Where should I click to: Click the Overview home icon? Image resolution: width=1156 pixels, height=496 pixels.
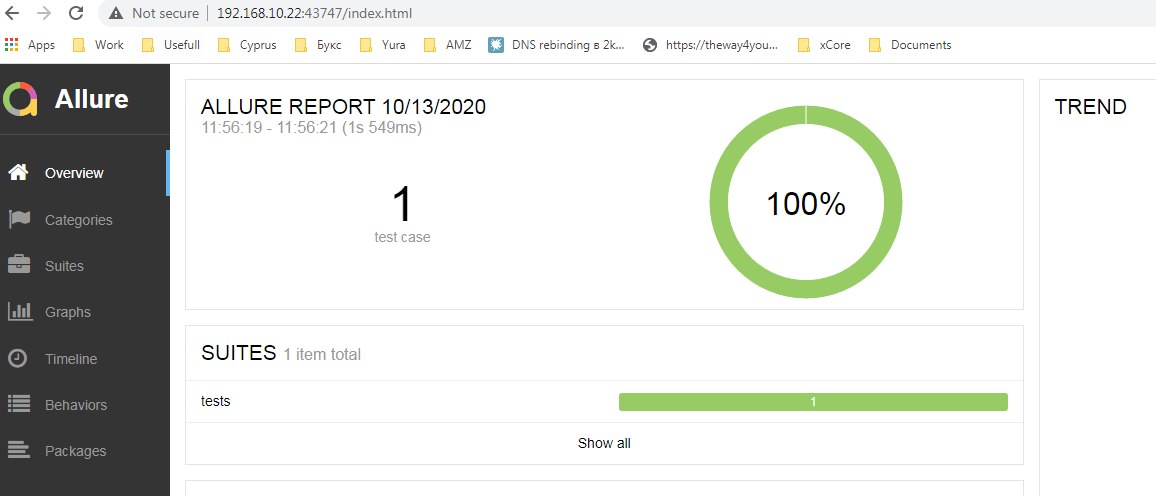(18, 172)
